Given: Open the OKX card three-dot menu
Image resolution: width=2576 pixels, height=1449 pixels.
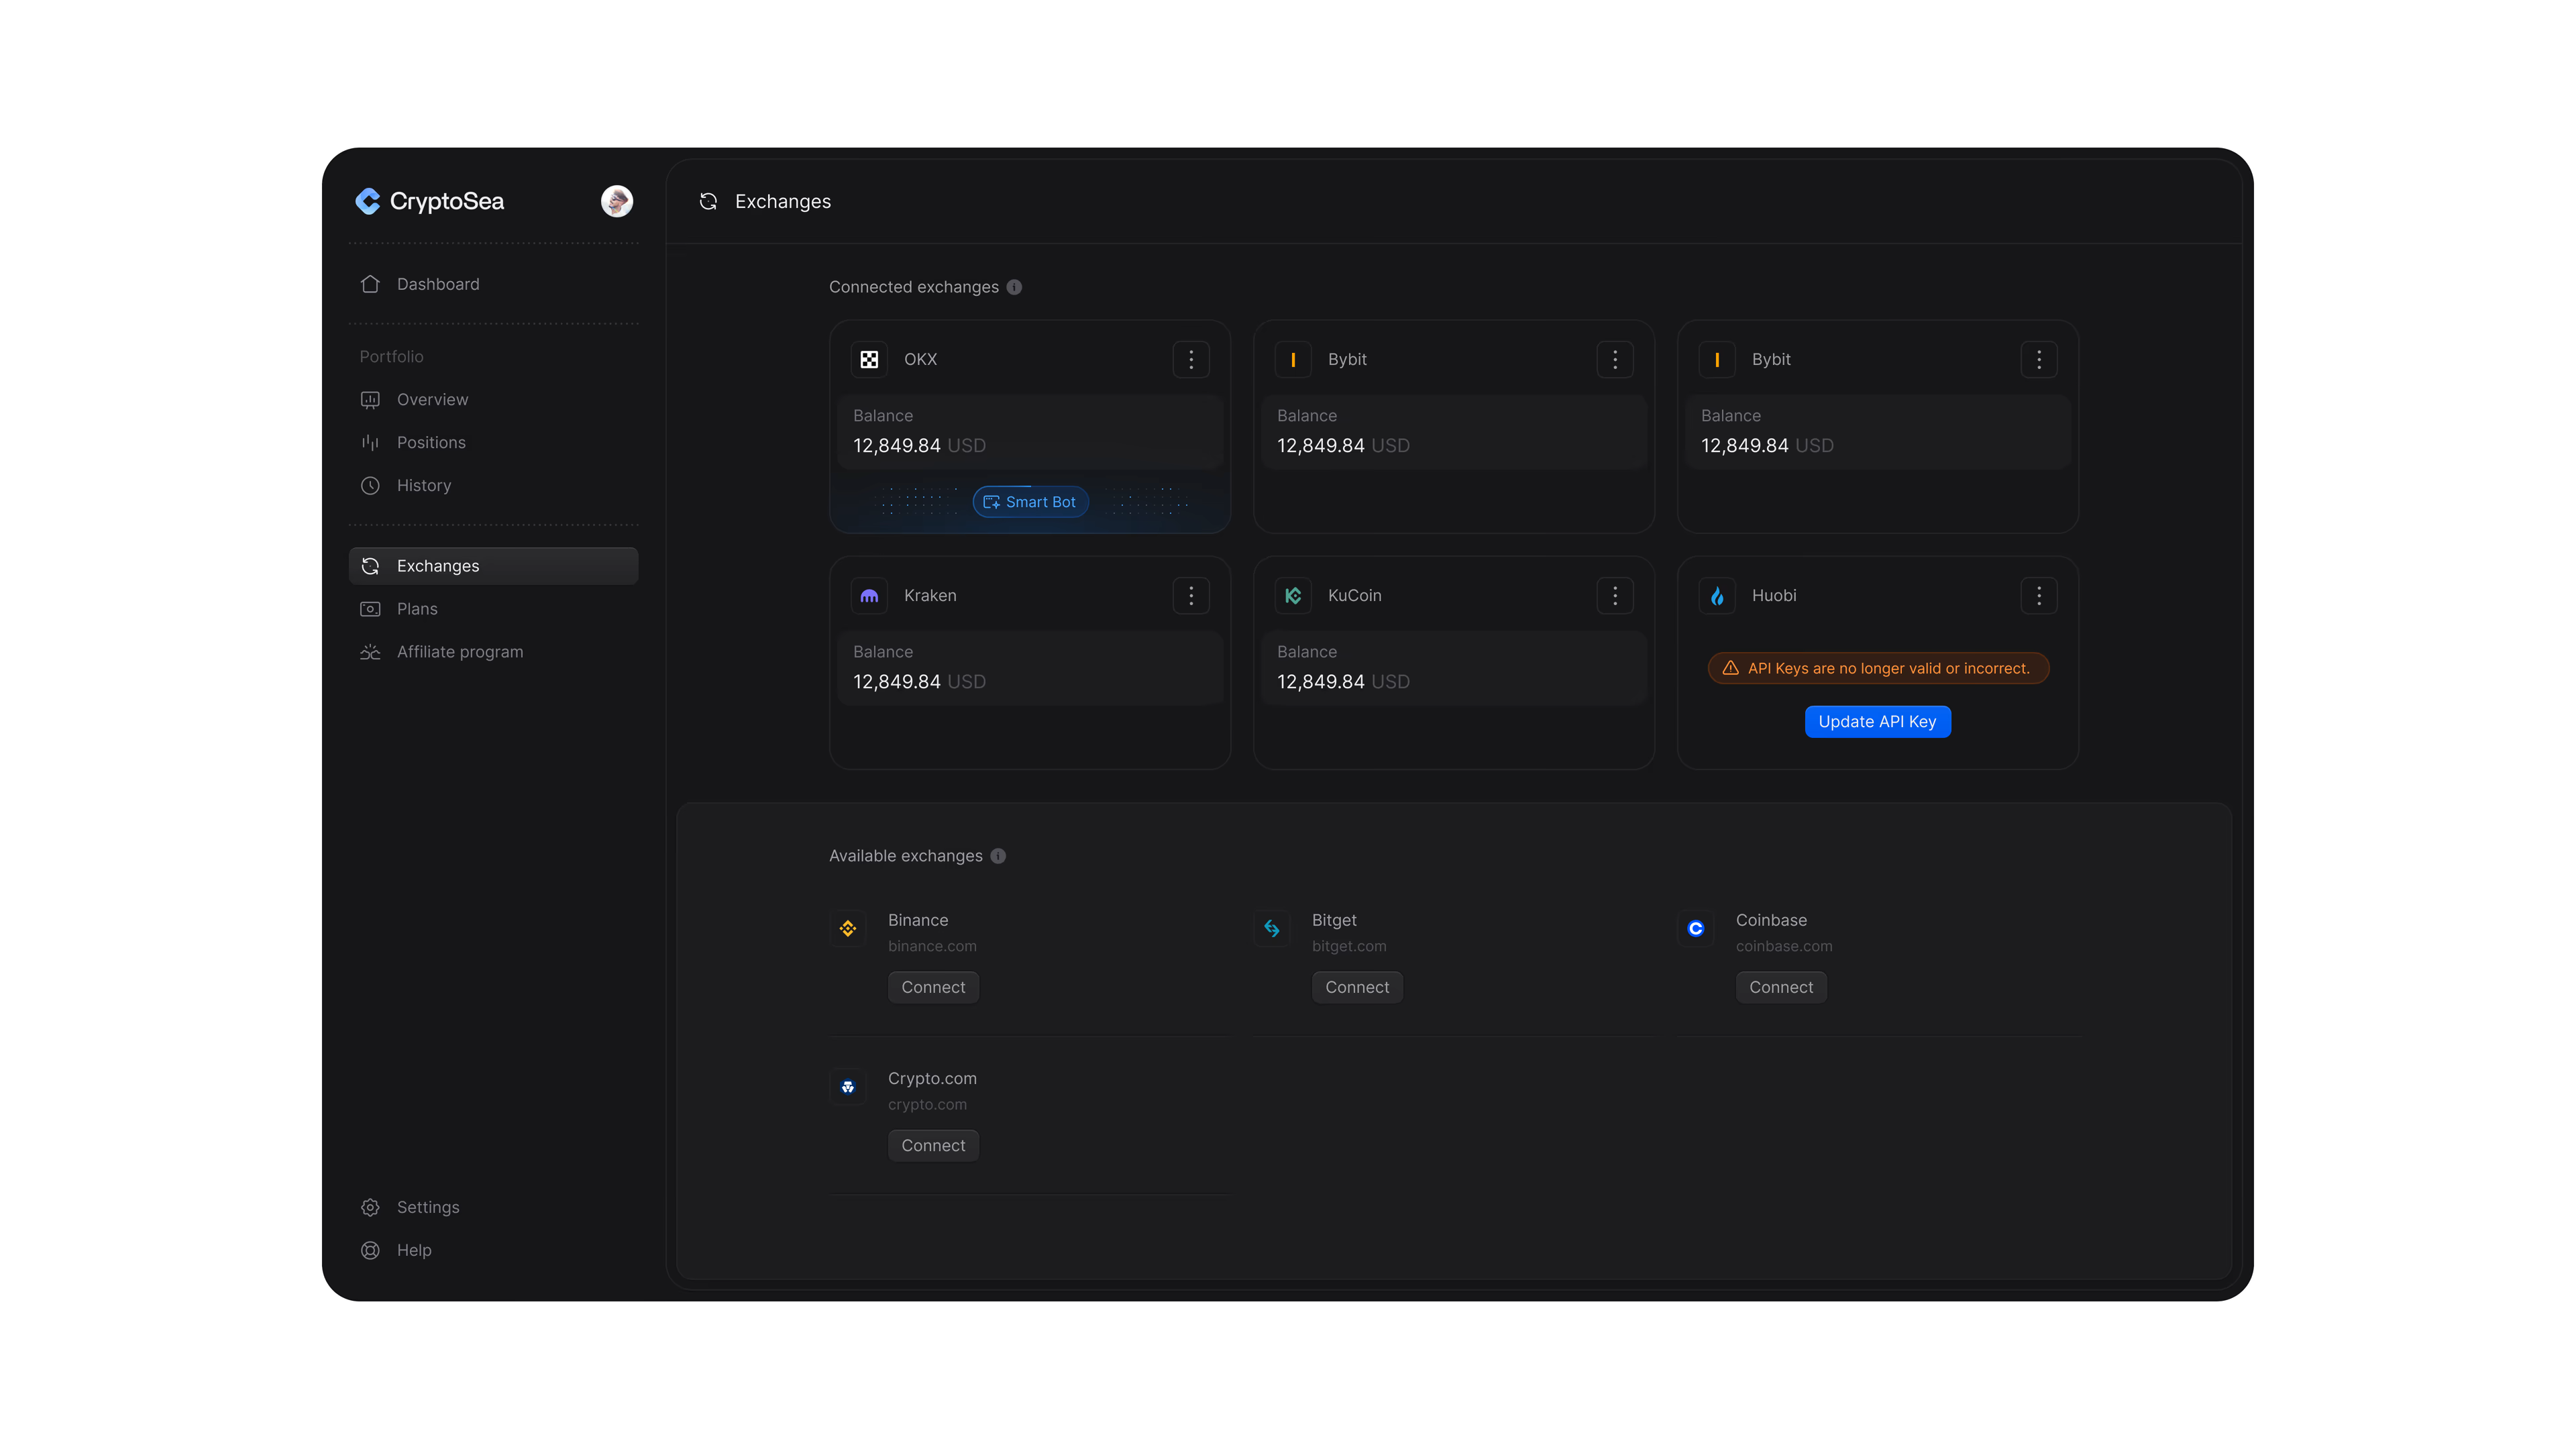Looking at the screenshot, I should (1190, 359).
